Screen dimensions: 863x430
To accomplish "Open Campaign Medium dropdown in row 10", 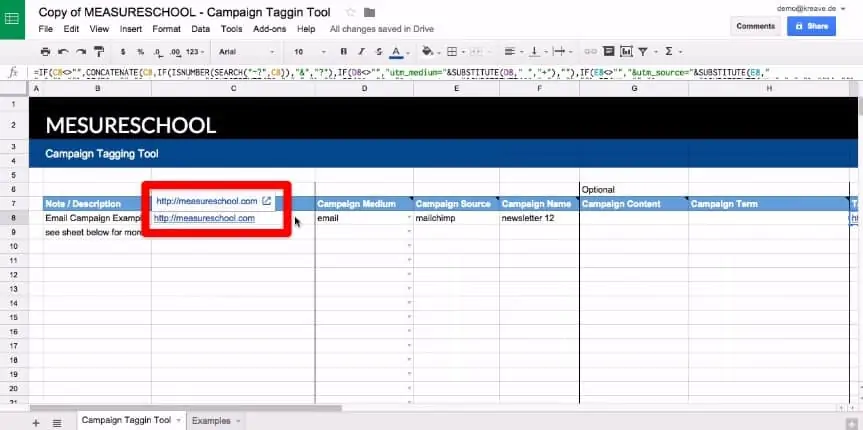I will [409, 246].
